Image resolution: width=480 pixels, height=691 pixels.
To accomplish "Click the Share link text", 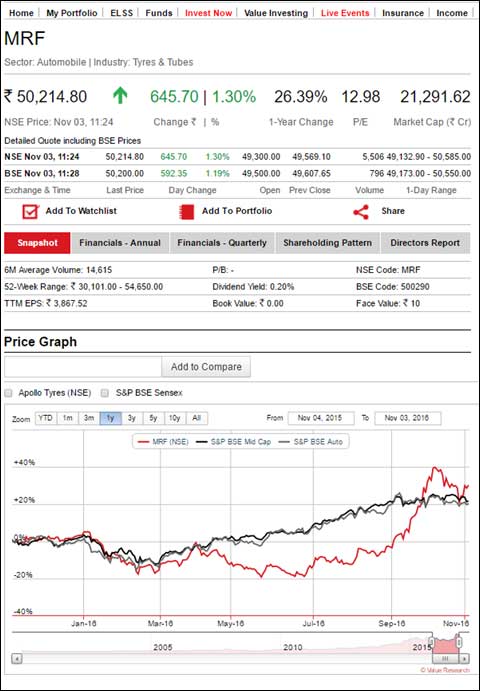I will coord(393,211).
